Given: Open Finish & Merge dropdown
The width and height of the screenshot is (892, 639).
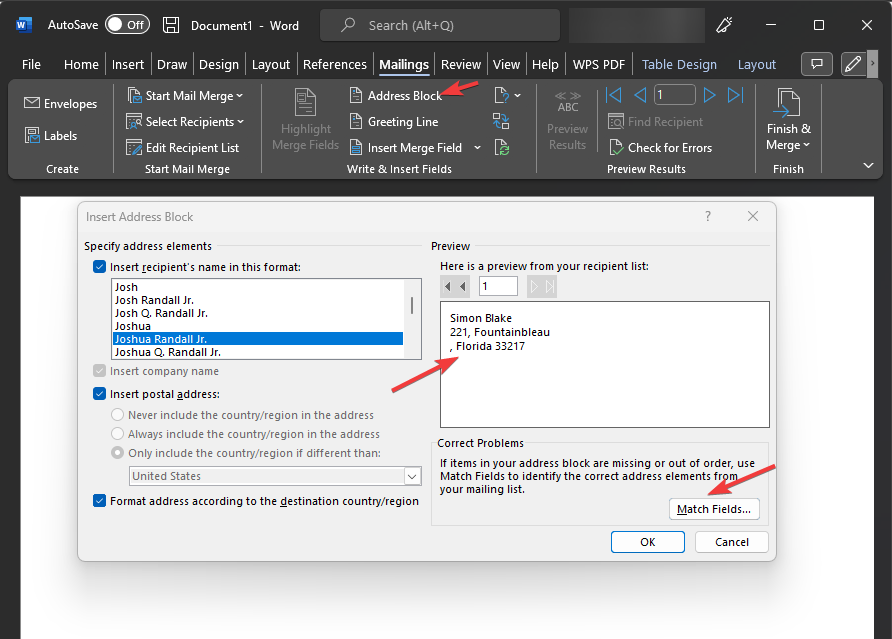Looking at the screenshot, I should point(788,120).
